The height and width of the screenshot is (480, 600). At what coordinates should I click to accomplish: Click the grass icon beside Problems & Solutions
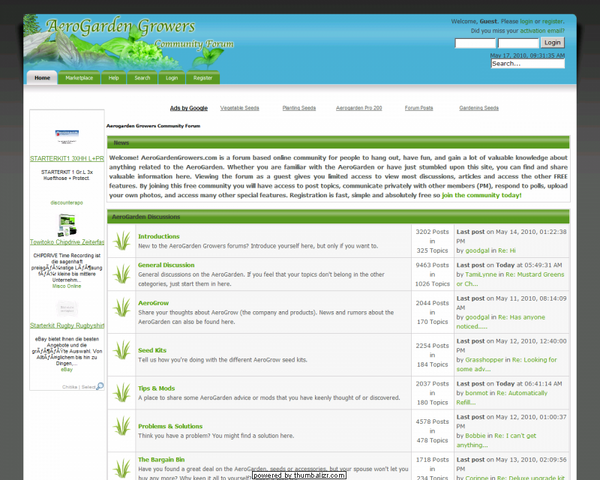[x=122, y=426]
